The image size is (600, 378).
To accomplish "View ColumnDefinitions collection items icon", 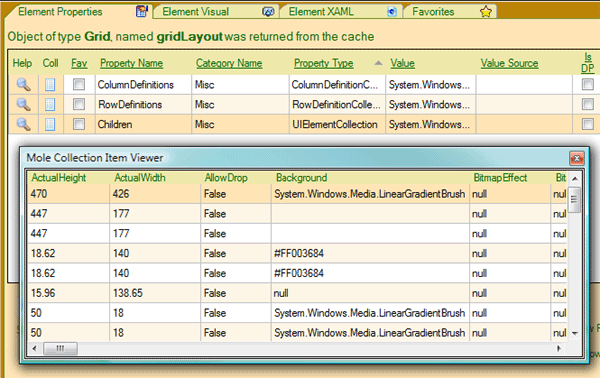I will pyautogui.click(x=50, y=85).
